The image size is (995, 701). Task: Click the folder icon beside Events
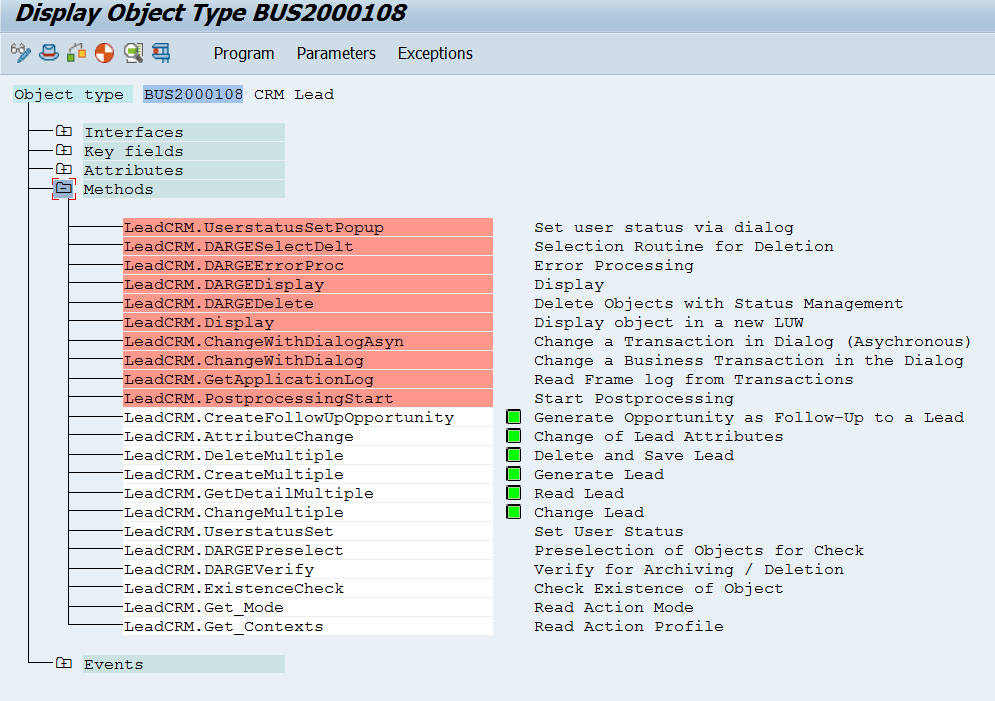coord(65,664)
